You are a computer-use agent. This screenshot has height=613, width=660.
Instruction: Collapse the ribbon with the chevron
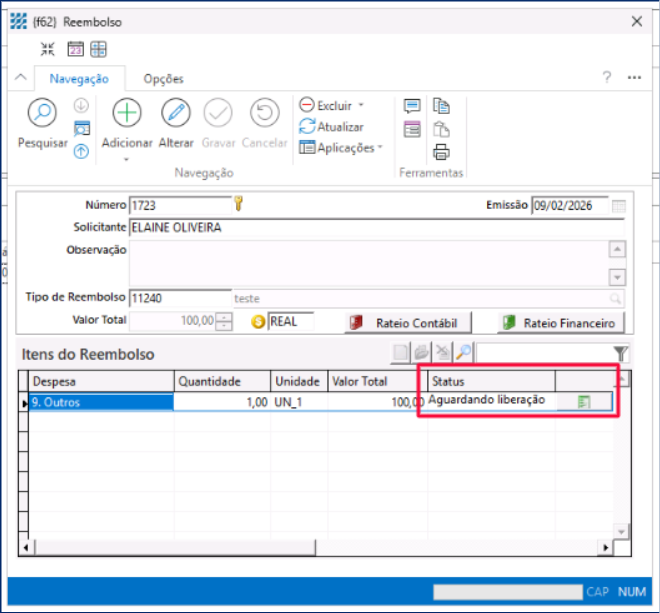coord(20,78)
